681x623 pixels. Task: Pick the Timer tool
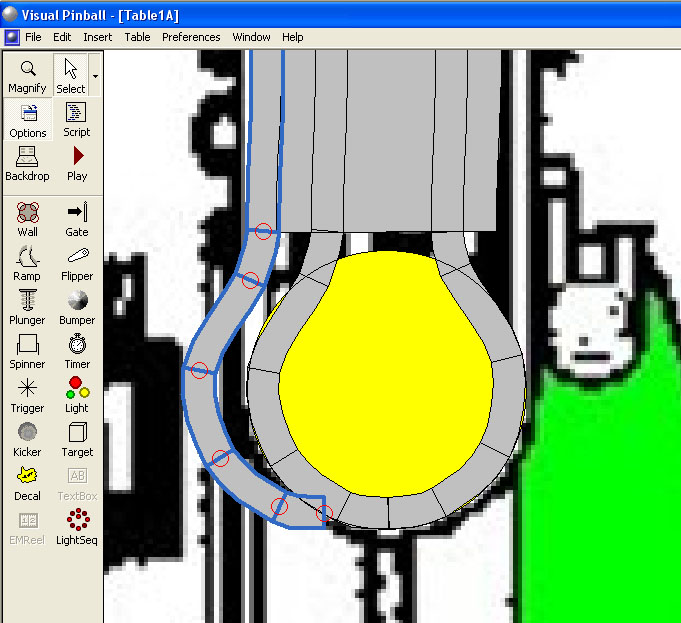(x=77, y=351)
